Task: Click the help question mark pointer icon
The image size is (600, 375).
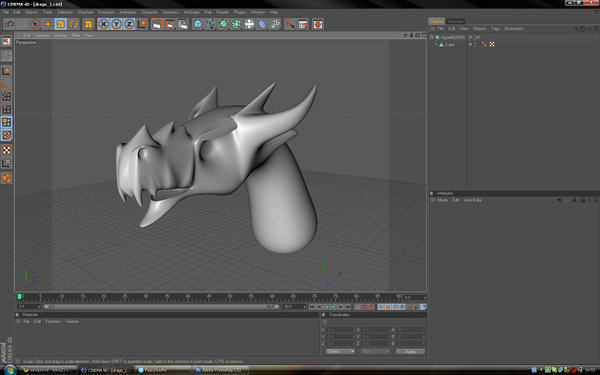Action: coord(290,24)
